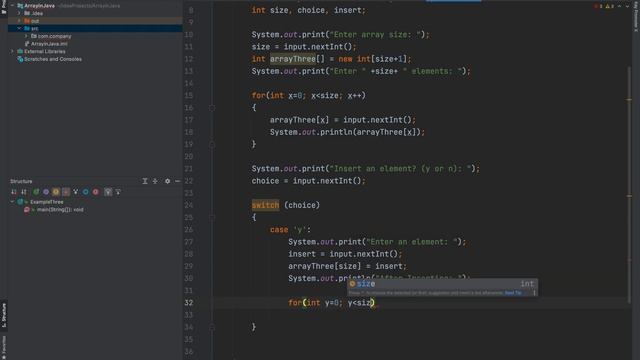This screenshot has height=360, width=640.
Task: Select main(String[]) method in Structure
Action: (x=60, y=210)
